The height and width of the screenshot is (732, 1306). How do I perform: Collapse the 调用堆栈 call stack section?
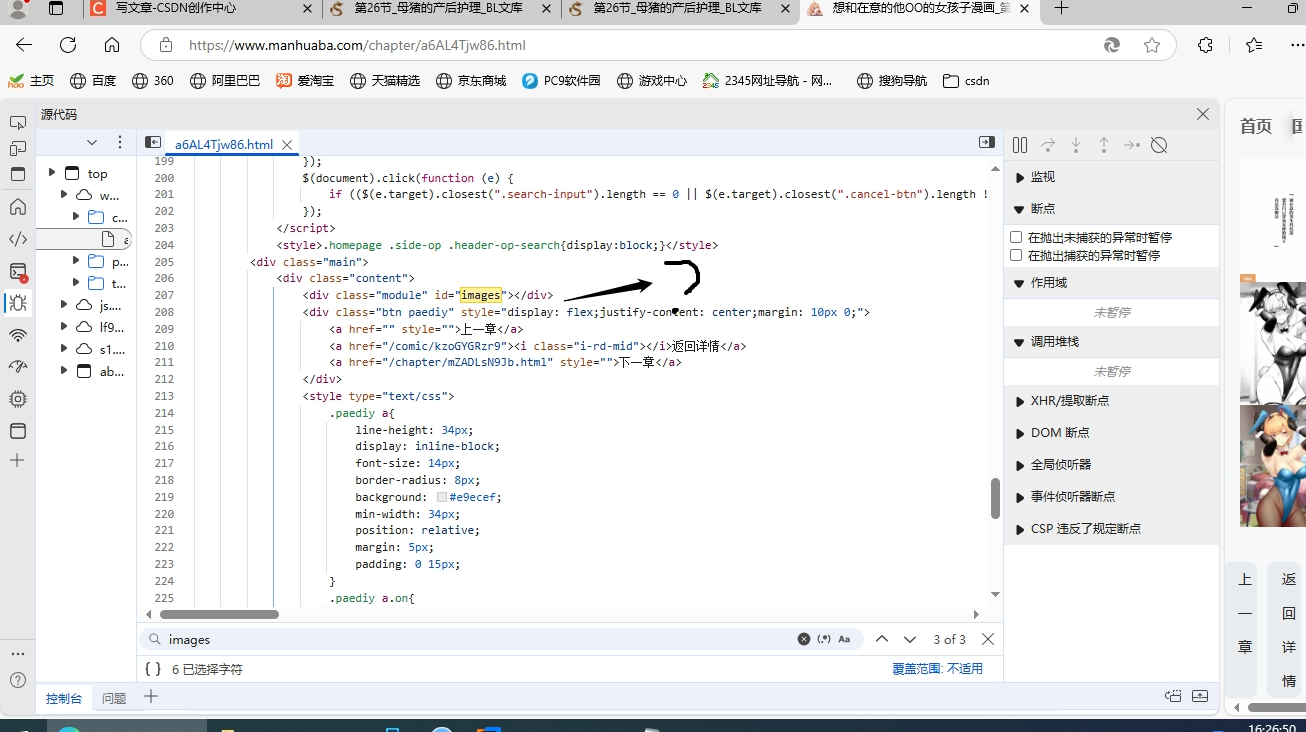point(1112,342)
